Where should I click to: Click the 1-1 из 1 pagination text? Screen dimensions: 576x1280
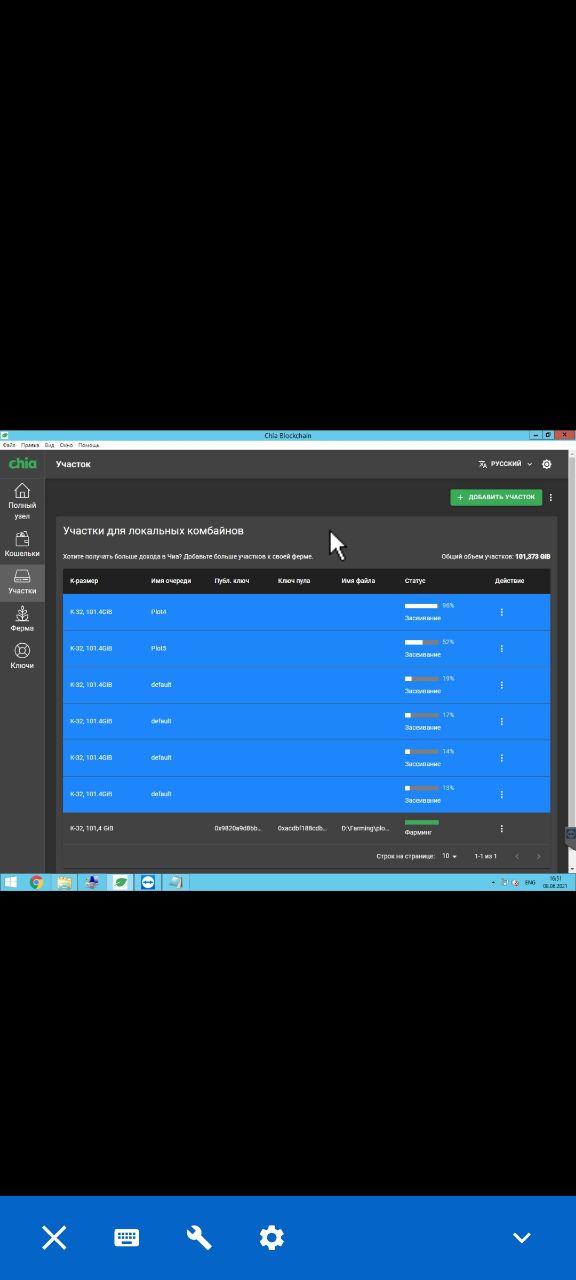(x=485, y=856)
